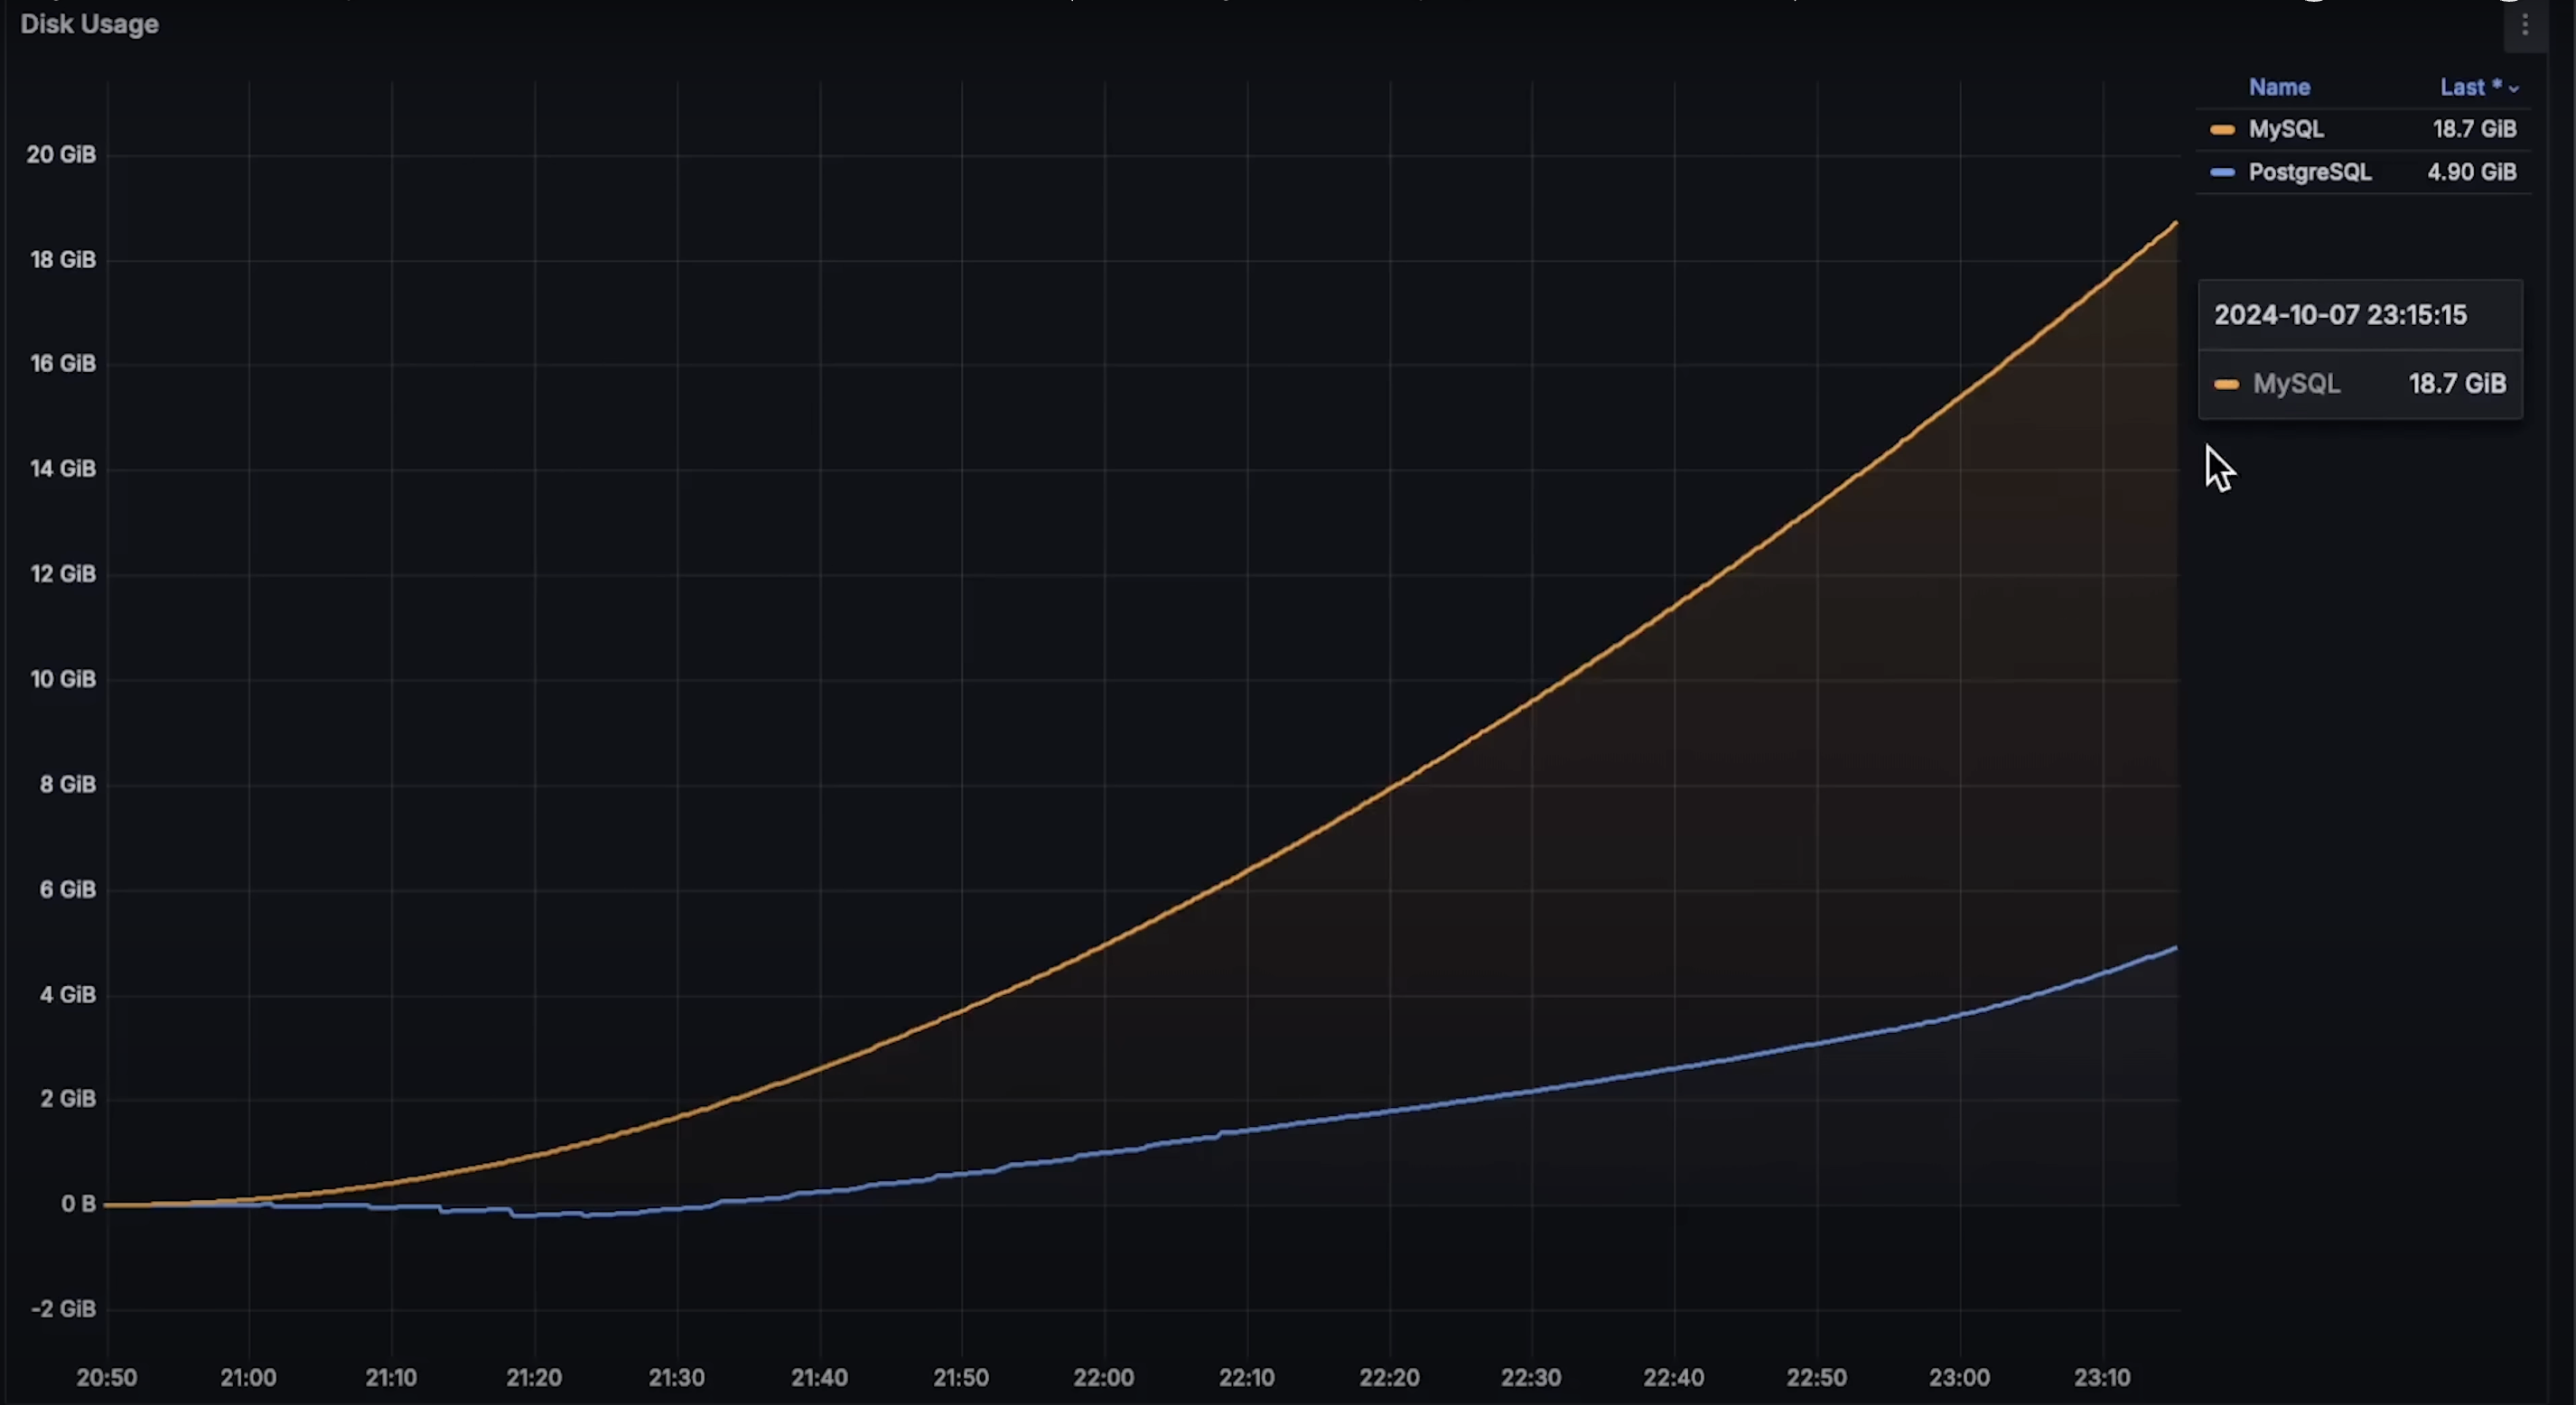This screenshot has width=2576, height=1405.
Task: Click the tooltip timestamp 2024-10-07 23:15:15
Action: click(2340, 315)
